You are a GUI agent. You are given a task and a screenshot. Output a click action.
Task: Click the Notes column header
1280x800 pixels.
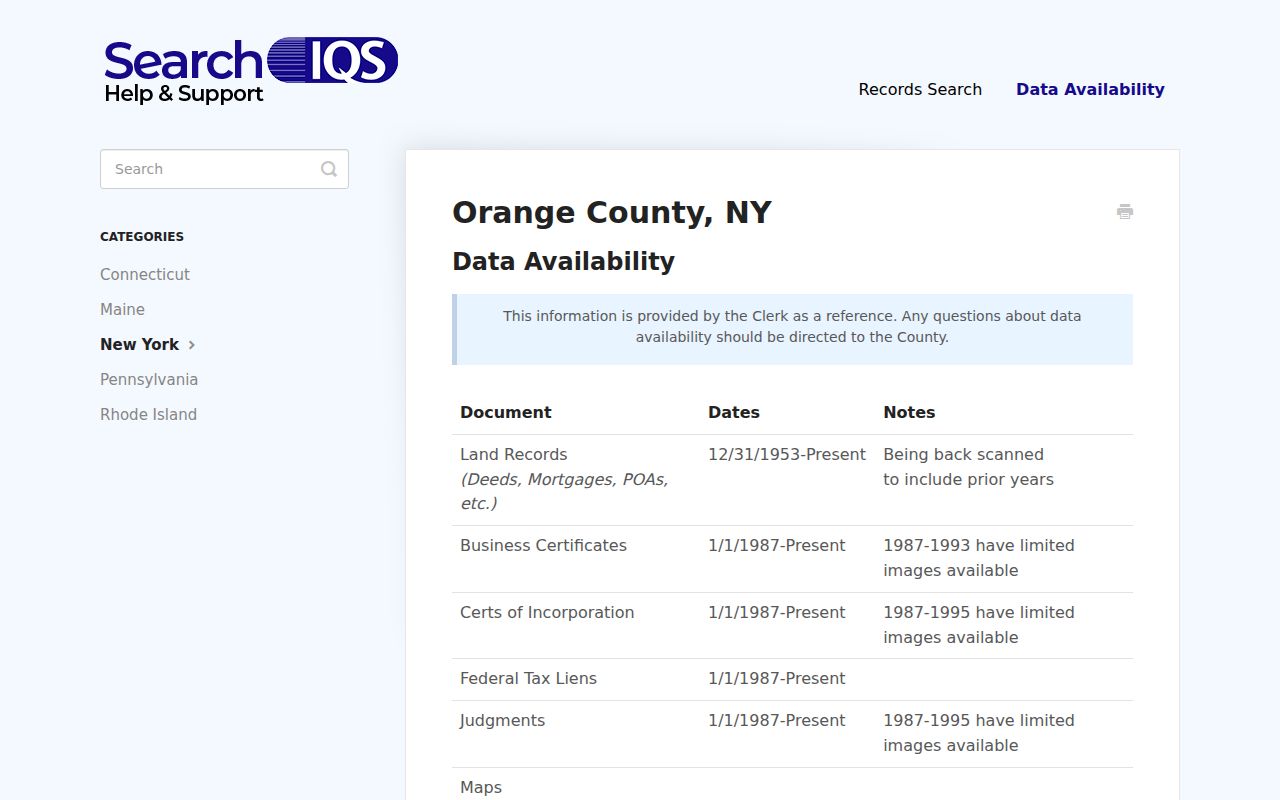click(x=909, y=412)
